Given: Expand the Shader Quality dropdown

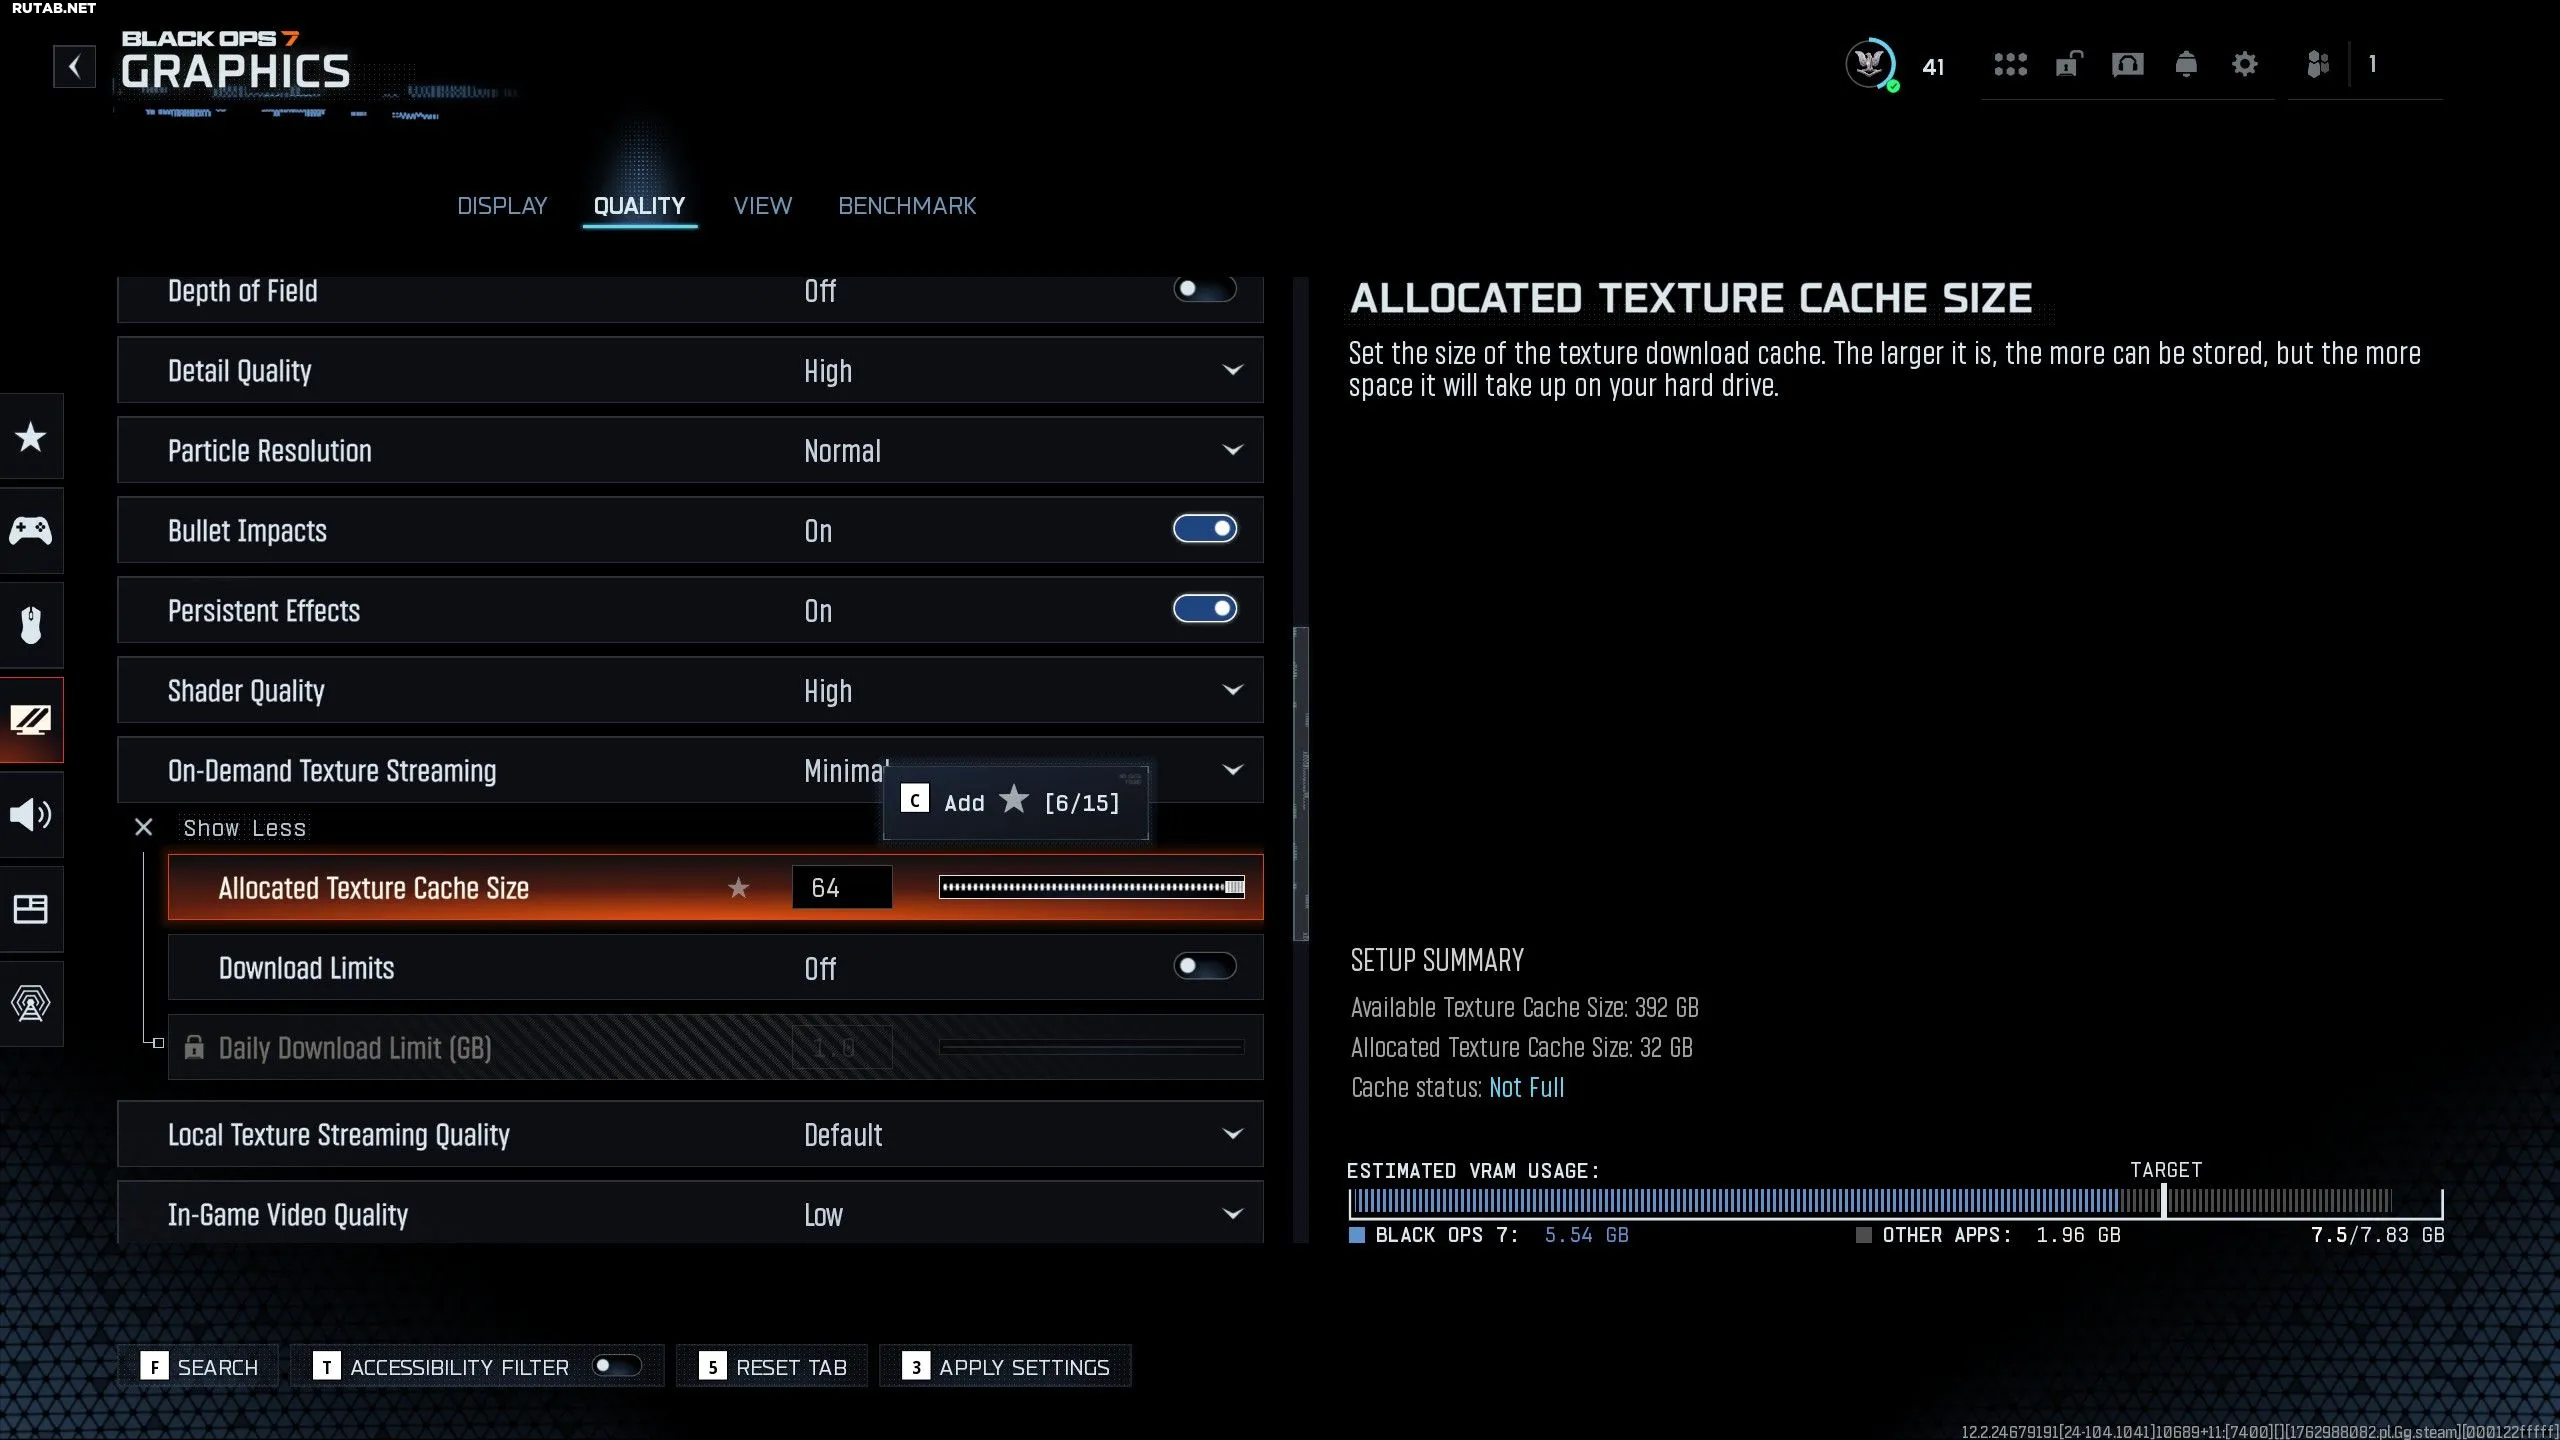Looking at the screenshot, I should (690, 690).
